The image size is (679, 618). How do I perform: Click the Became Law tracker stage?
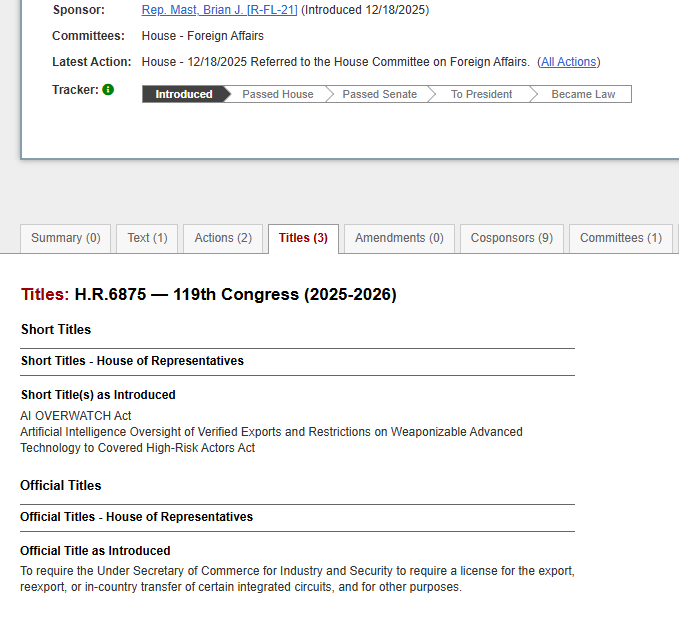coord(583,94)
